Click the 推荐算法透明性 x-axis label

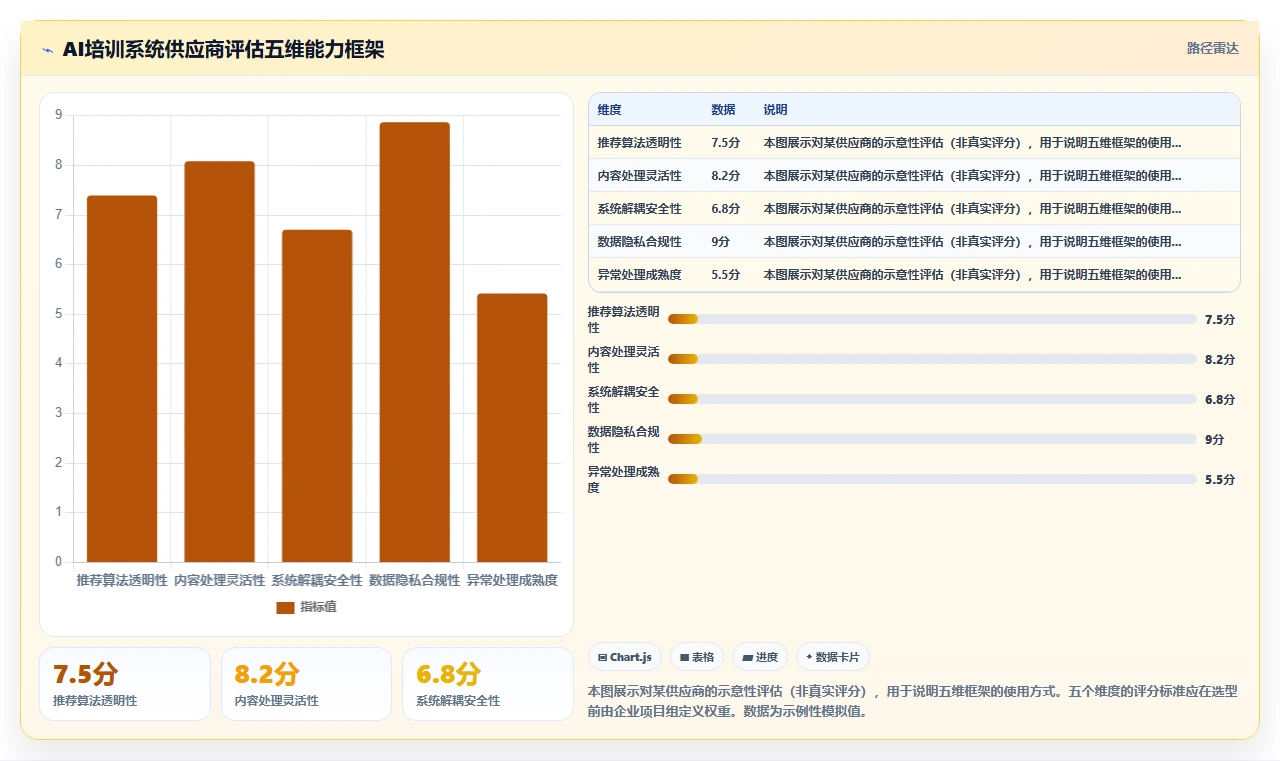coord(122,580)
